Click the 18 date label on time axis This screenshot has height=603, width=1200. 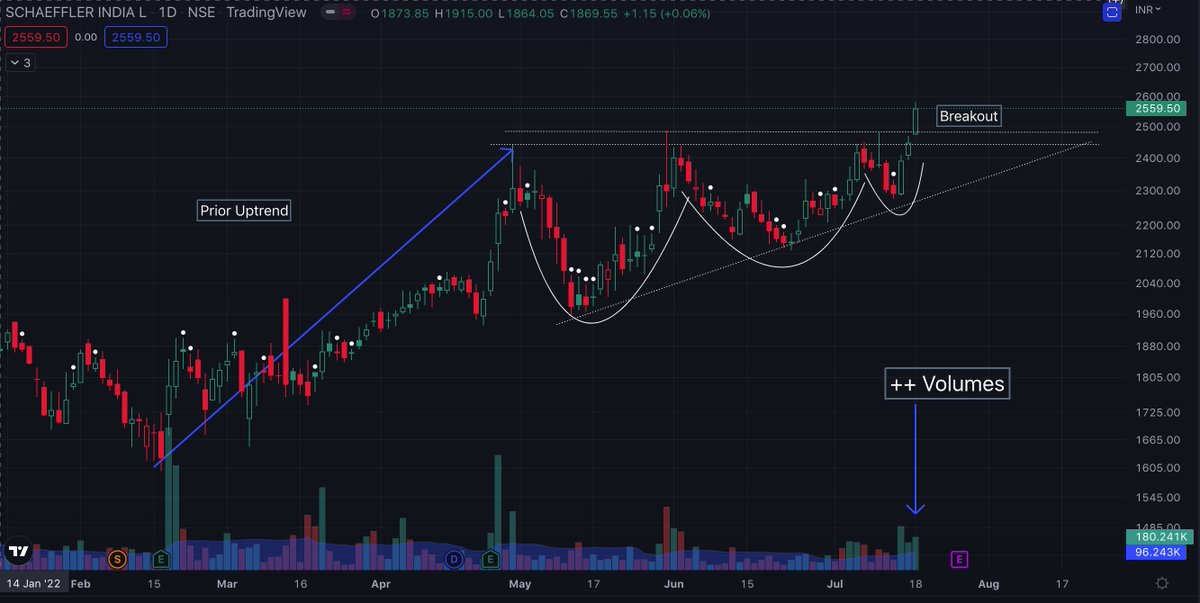pyautogui.click(x=916, y=583)
